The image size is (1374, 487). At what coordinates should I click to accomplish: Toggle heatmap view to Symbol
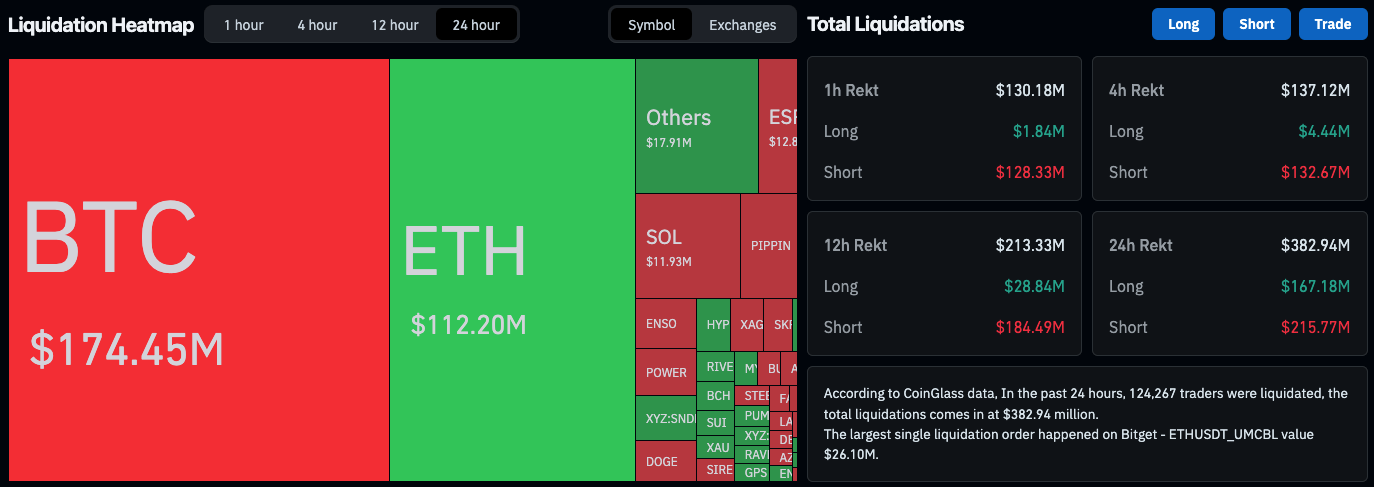651,25
